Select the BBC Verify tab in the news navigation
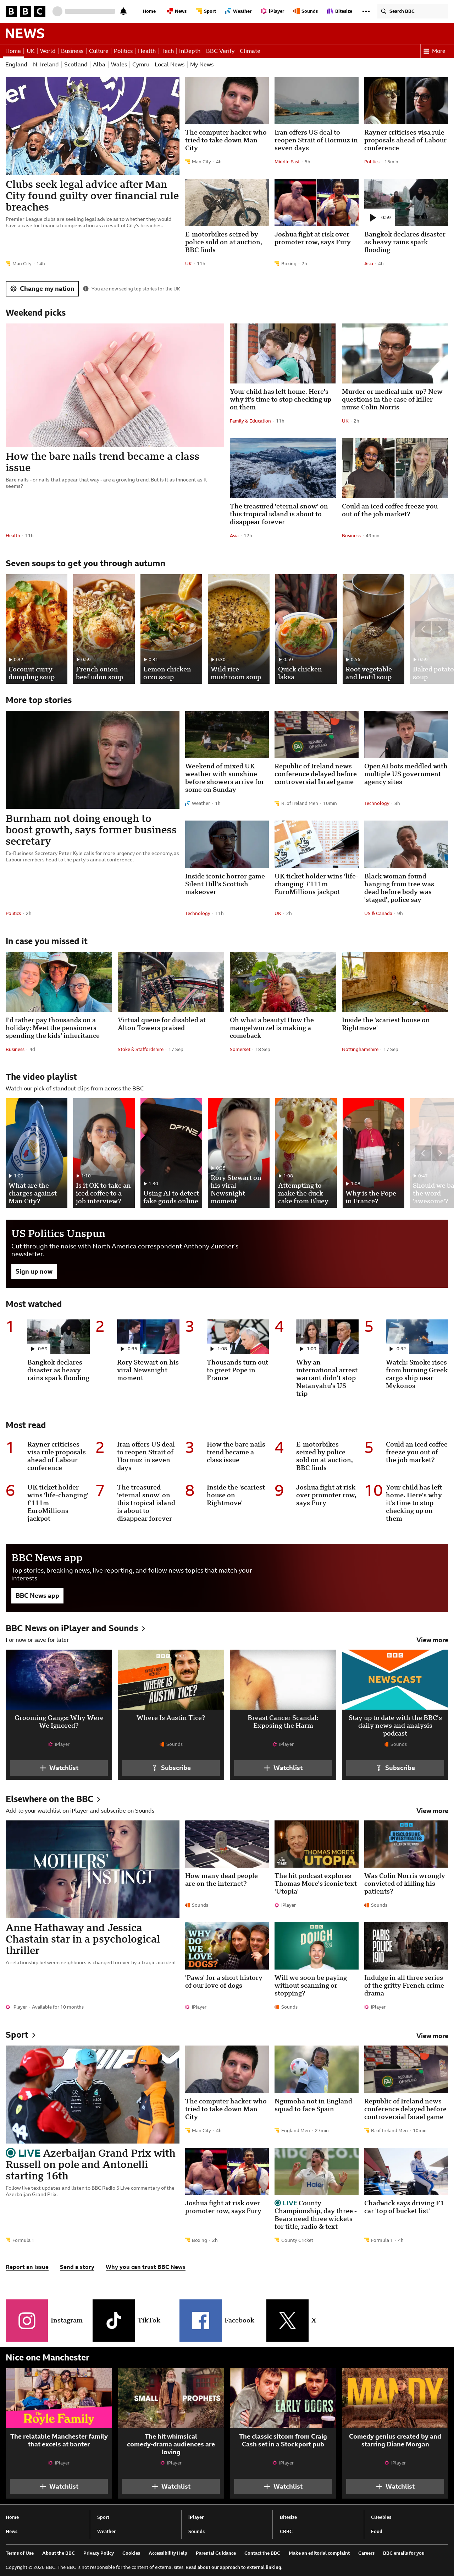 click(220, 51)
